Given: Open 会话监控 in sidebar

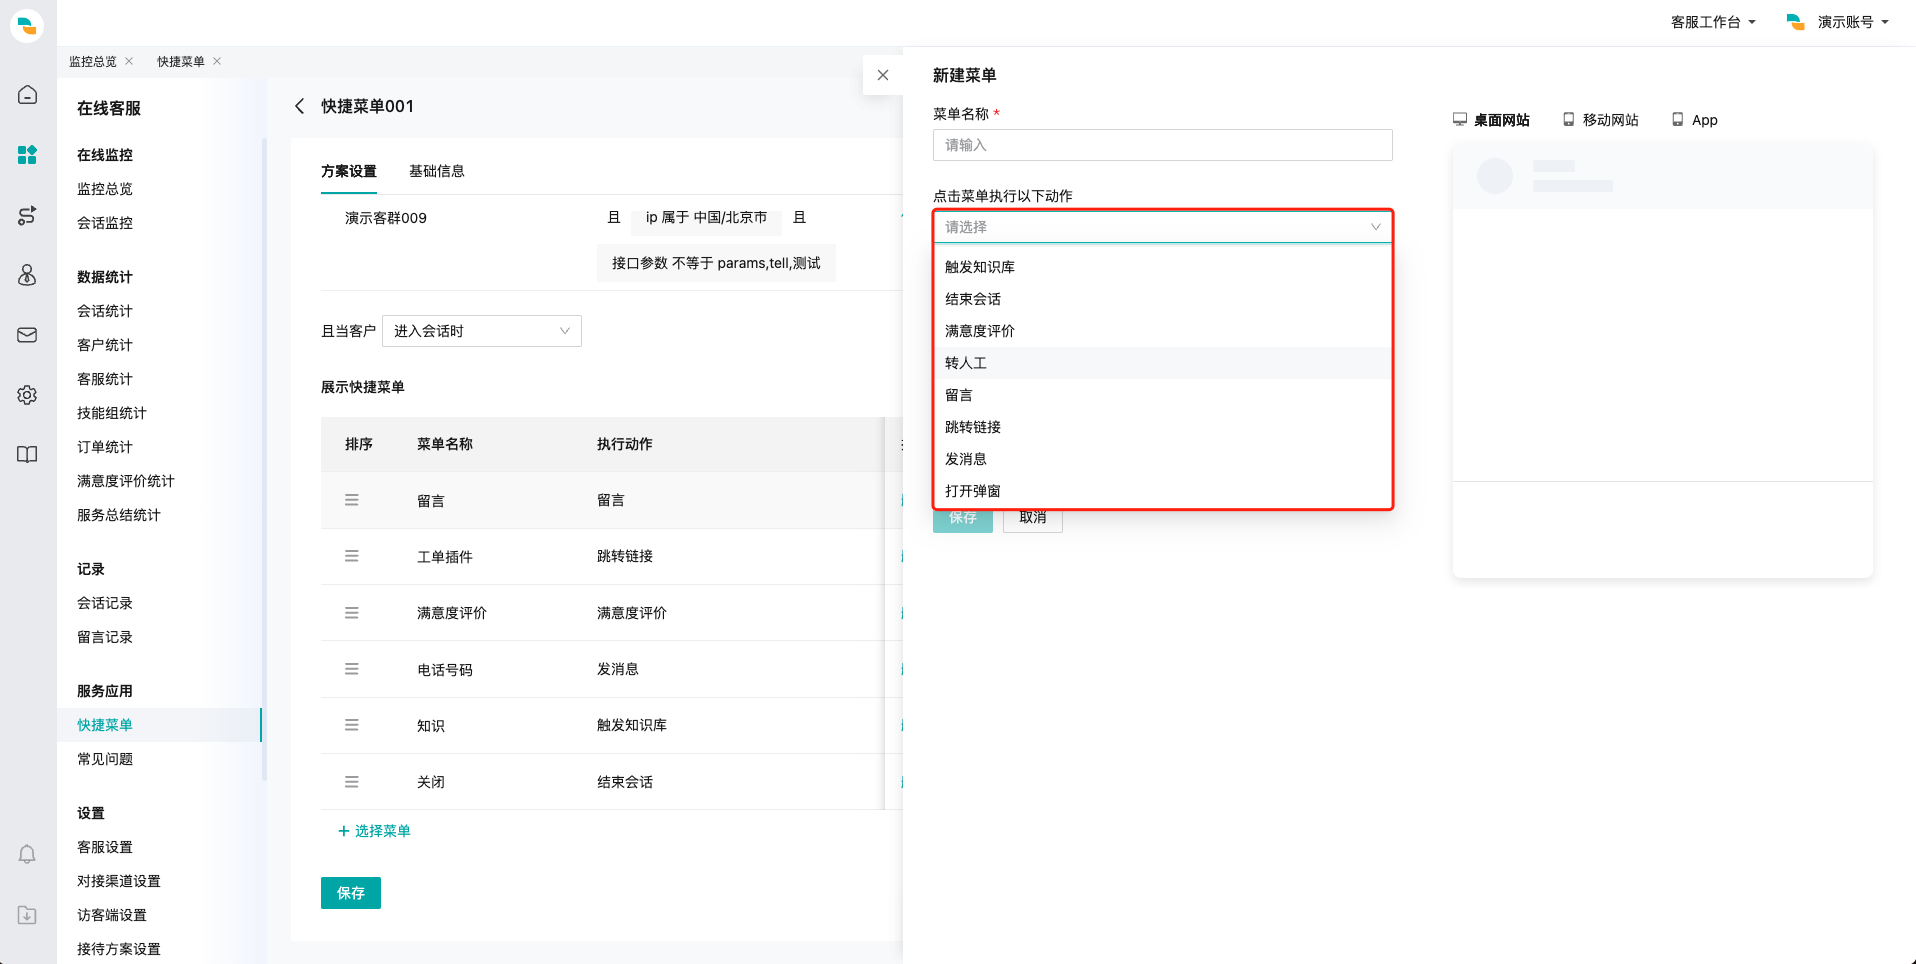Looking at the screenshot, I should 105,223.
